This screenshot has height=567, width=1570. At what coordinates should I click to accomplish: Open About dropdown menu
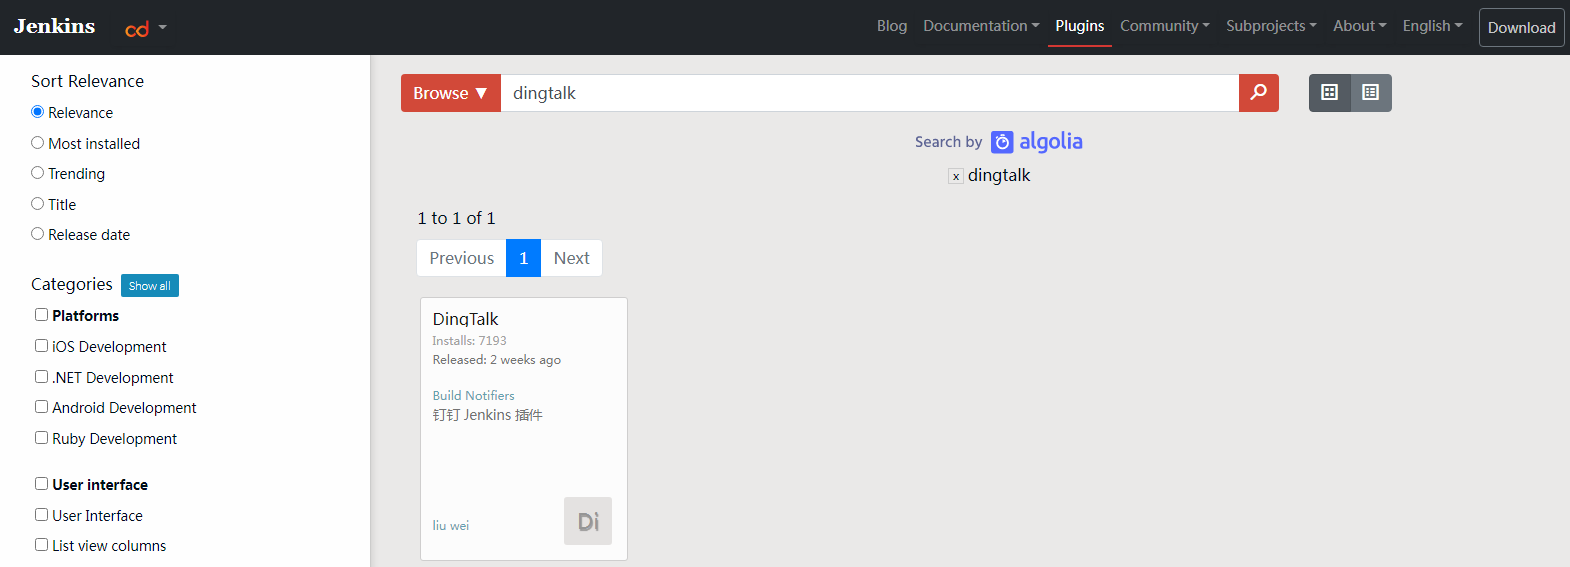click(x=1360, y=26)
